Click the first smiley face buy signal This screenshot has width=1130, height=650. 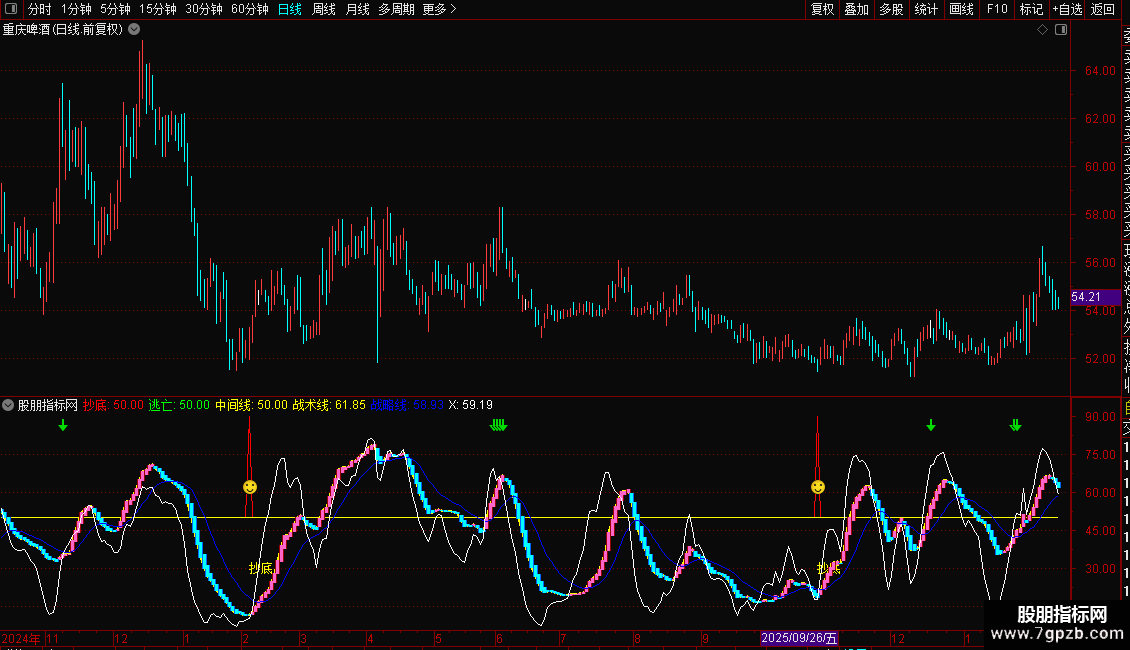click(x=250, y=487)
